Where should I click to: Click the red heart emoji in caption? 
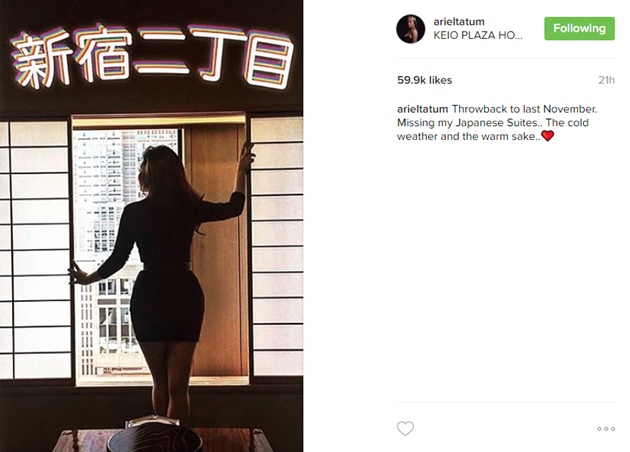[x=548, y=136]
